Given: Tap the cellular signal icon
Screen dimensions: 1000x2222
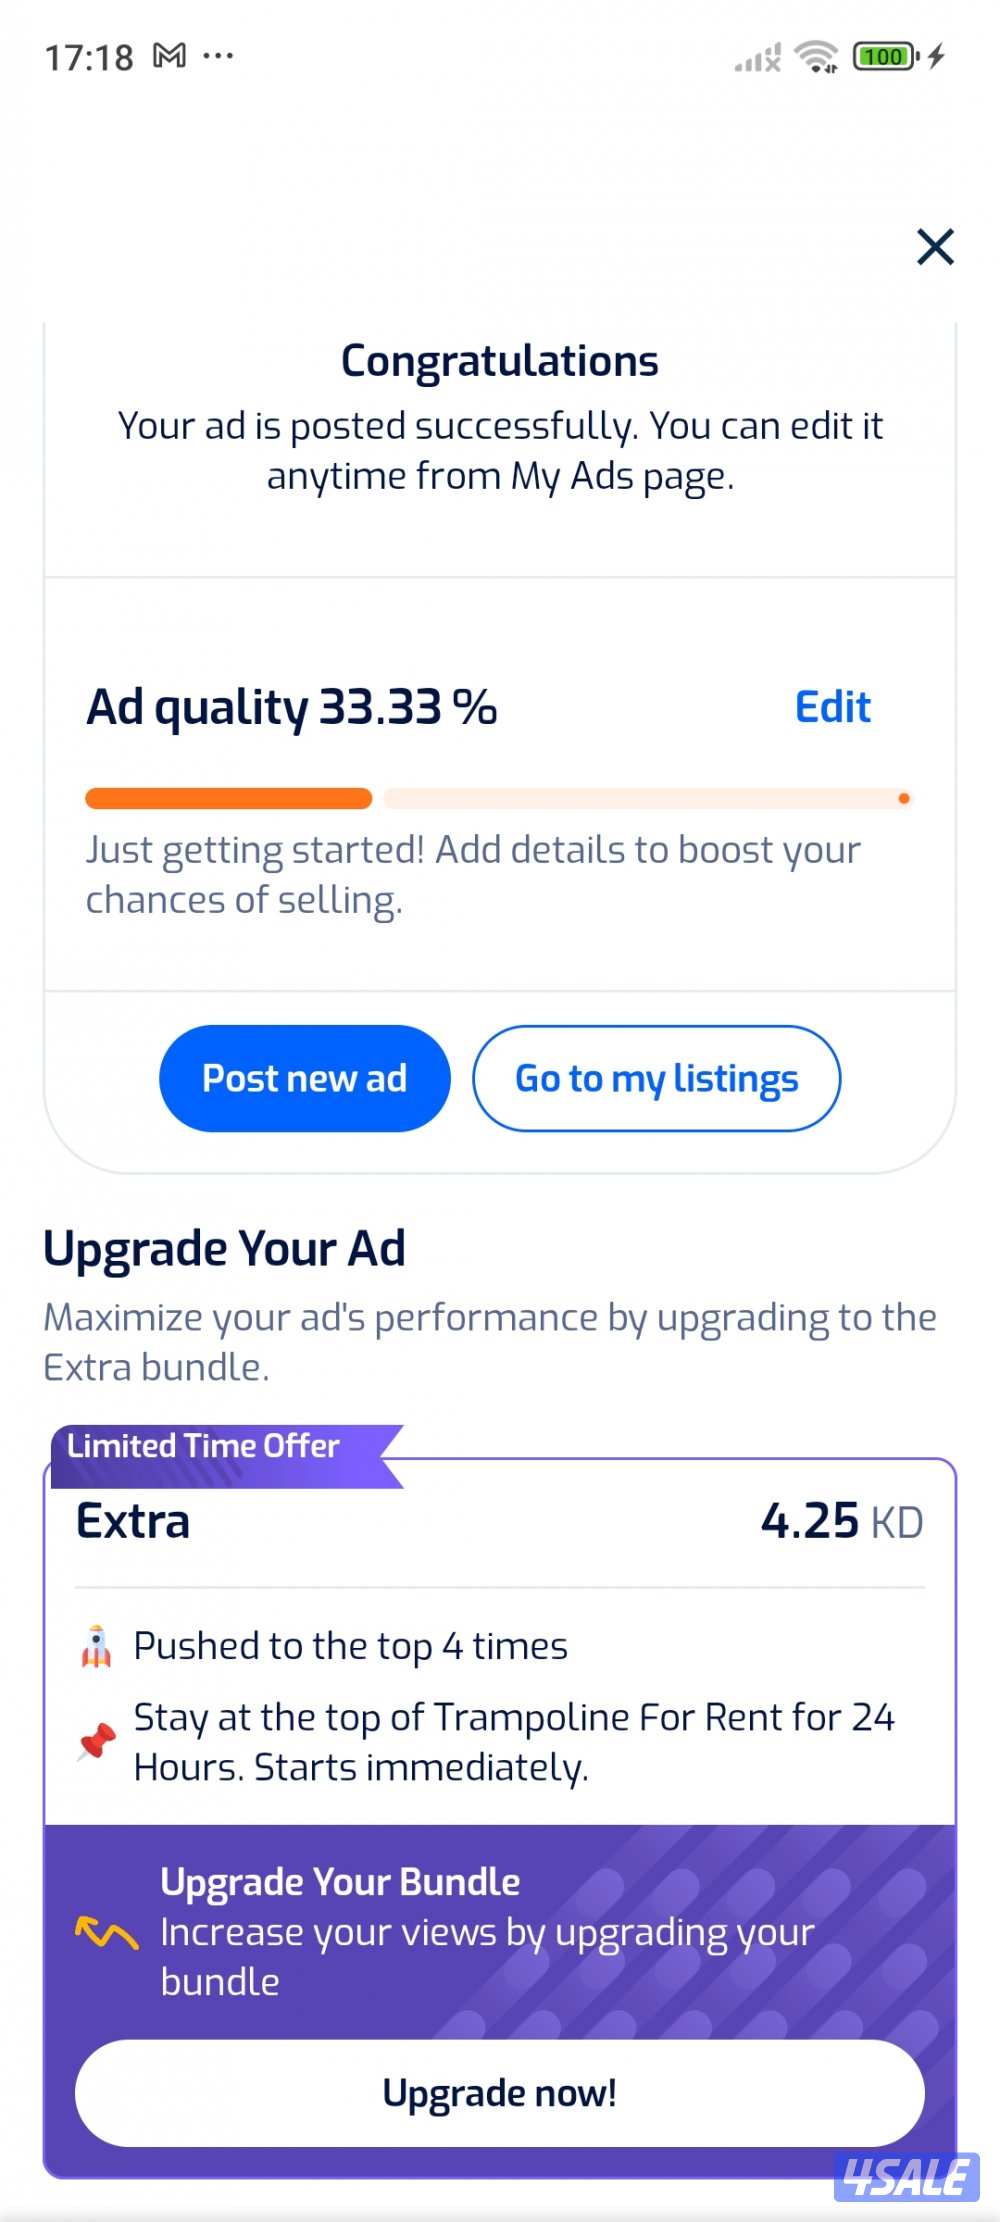Looking at the screenshot, I should [x=757, y=58].
